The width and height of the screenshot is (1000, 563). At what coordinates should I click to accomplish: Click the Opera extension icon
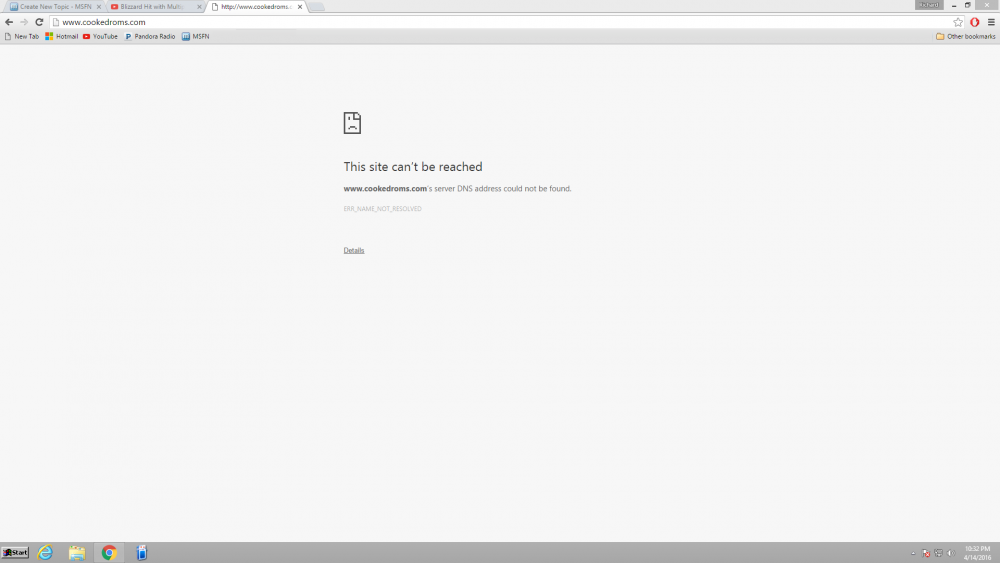click(975, 22)
